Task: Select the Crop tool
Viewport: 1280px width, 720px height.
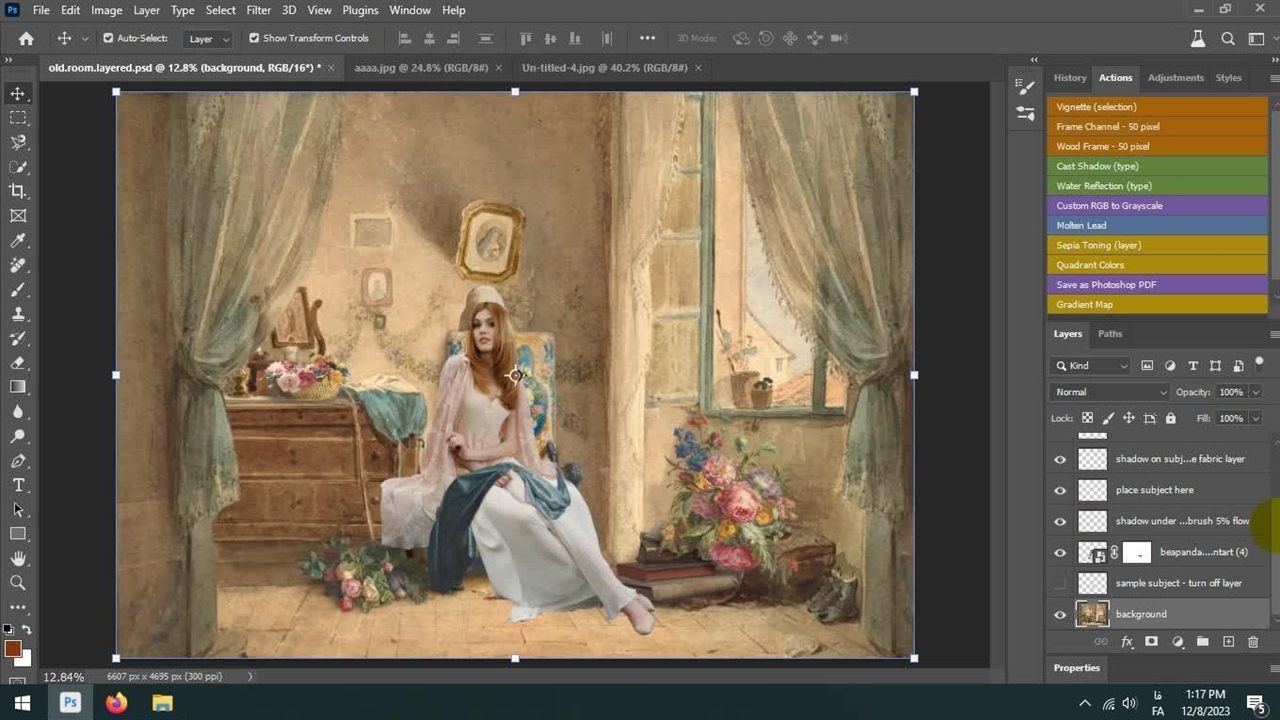Action: [x=18, y=191]
